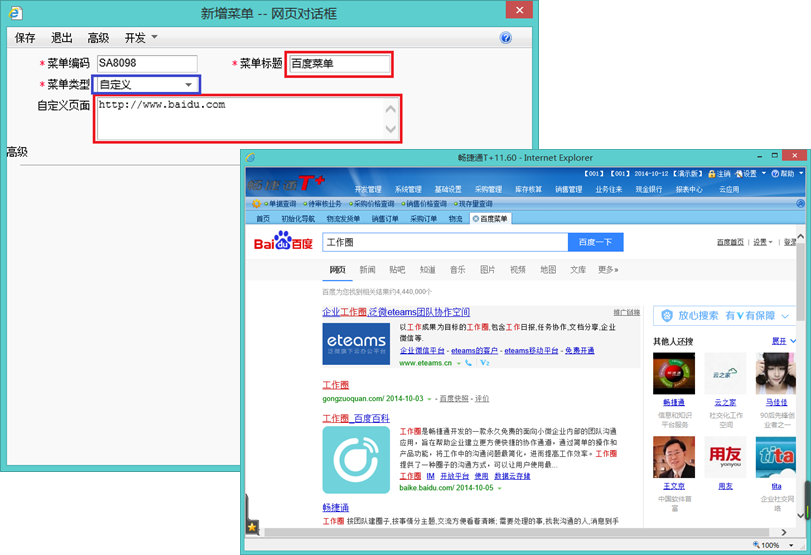Open the 菜单类型 dropdown showing 自定义
The width and height of the screenshot is (811, 555).
[x=146, y=84]
